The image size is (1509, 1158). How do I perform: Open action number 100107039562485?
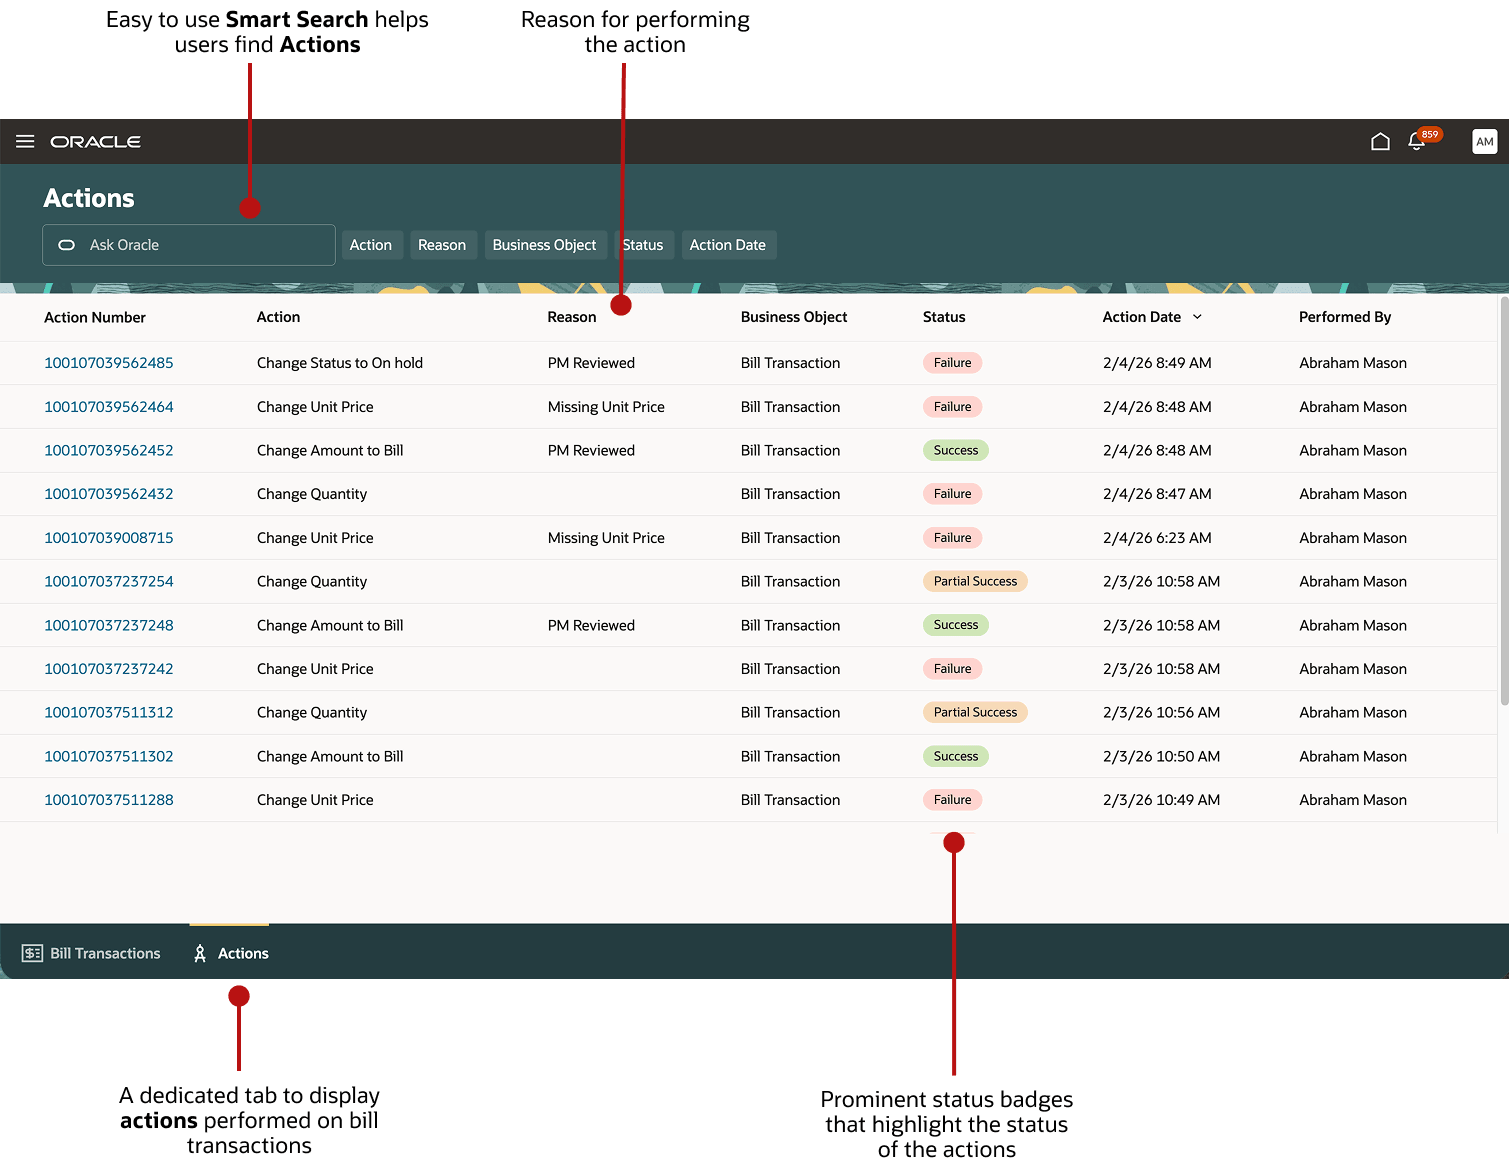pyautogui.click(x=108, y=362)
